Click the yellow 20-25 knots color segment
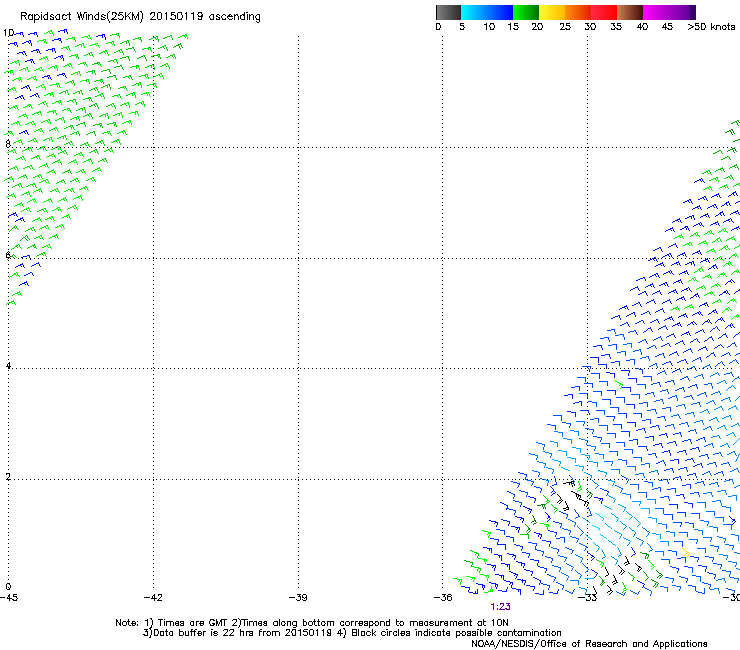The width and height of the screenshot is (740, 650). [x=552, y=12]
